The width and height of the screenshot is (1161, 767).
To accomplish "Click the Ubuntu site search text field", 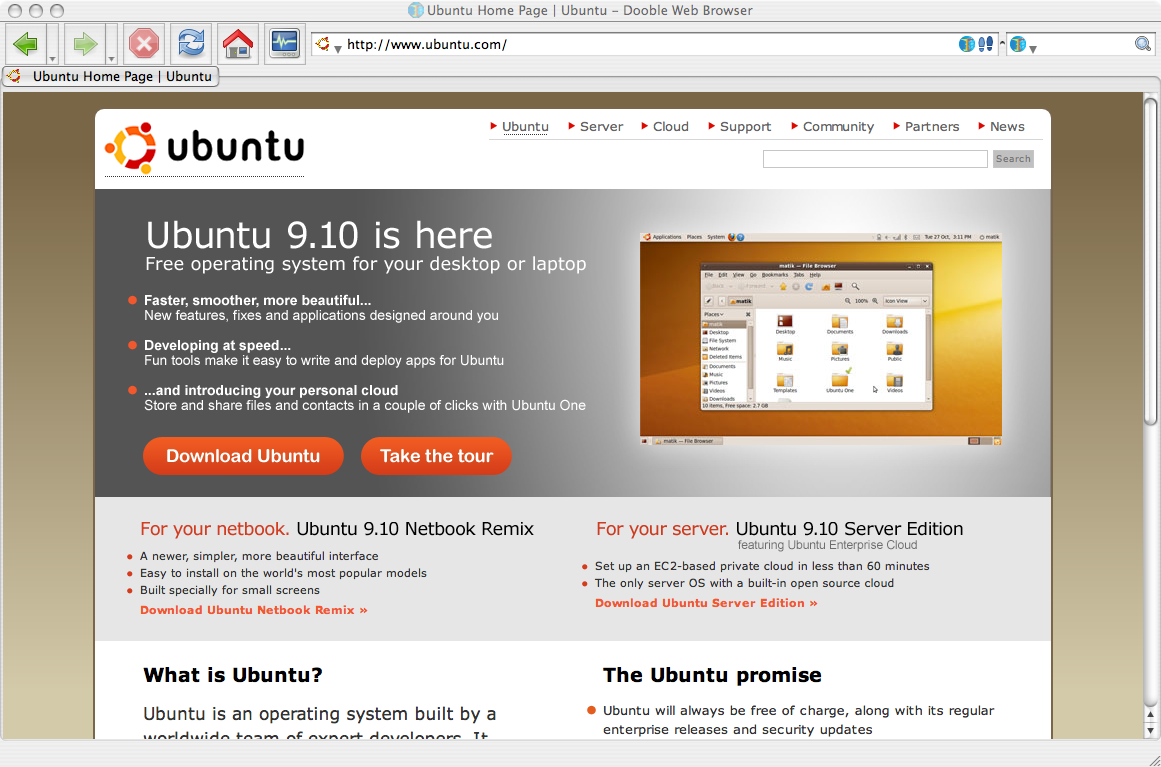I will 875,159.
